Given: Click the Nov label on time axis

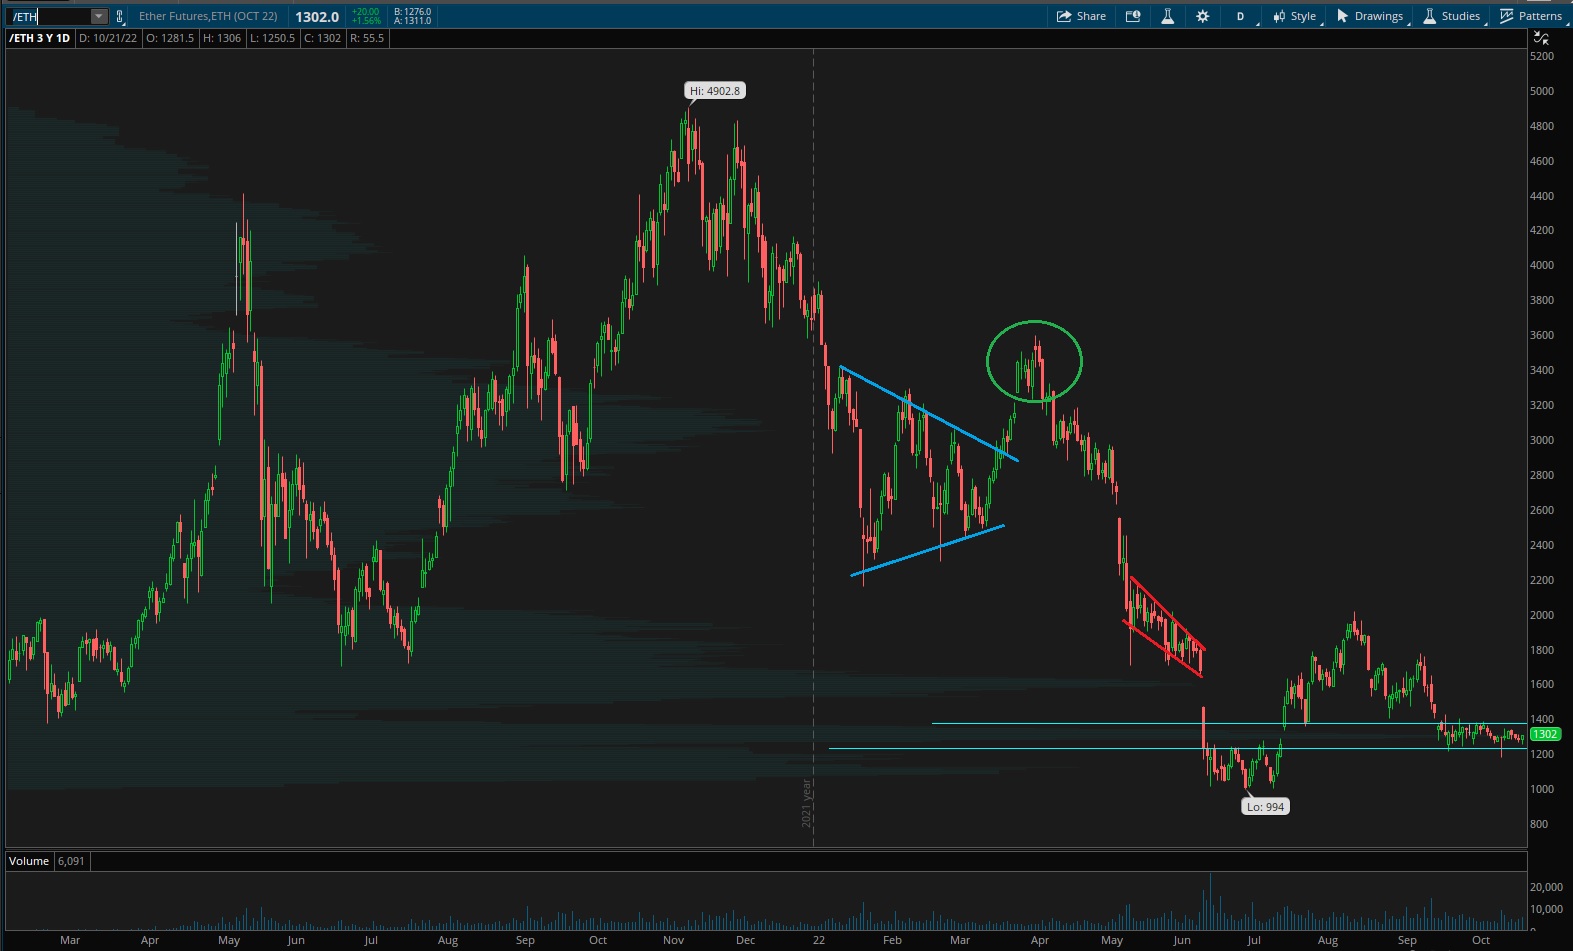Looking at the screenshot, I should (x=674, y=940).
